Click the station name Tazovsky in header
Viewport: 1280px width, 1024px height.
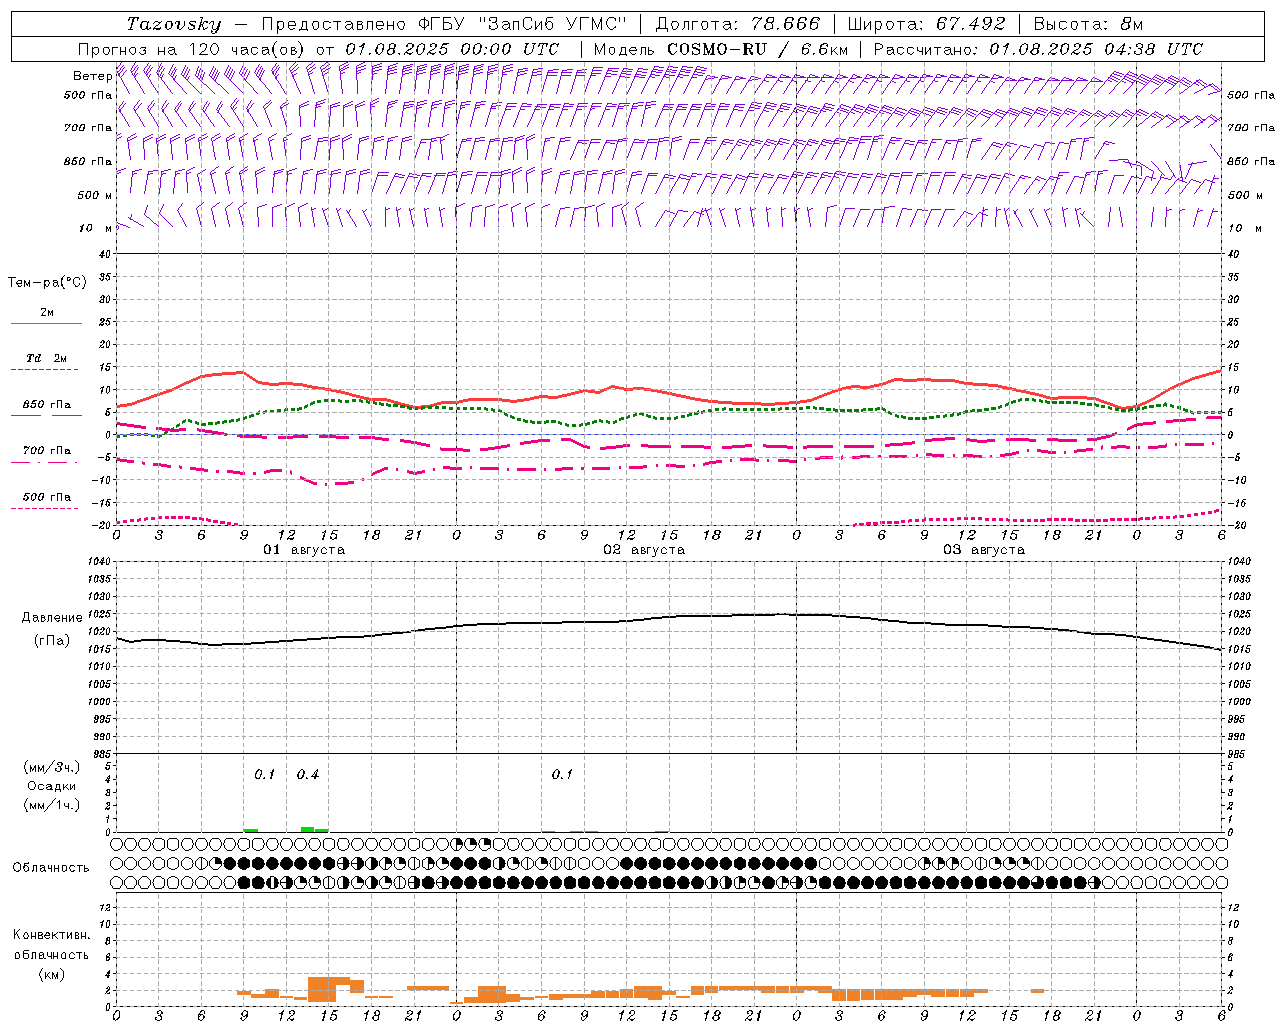point(173,24)
